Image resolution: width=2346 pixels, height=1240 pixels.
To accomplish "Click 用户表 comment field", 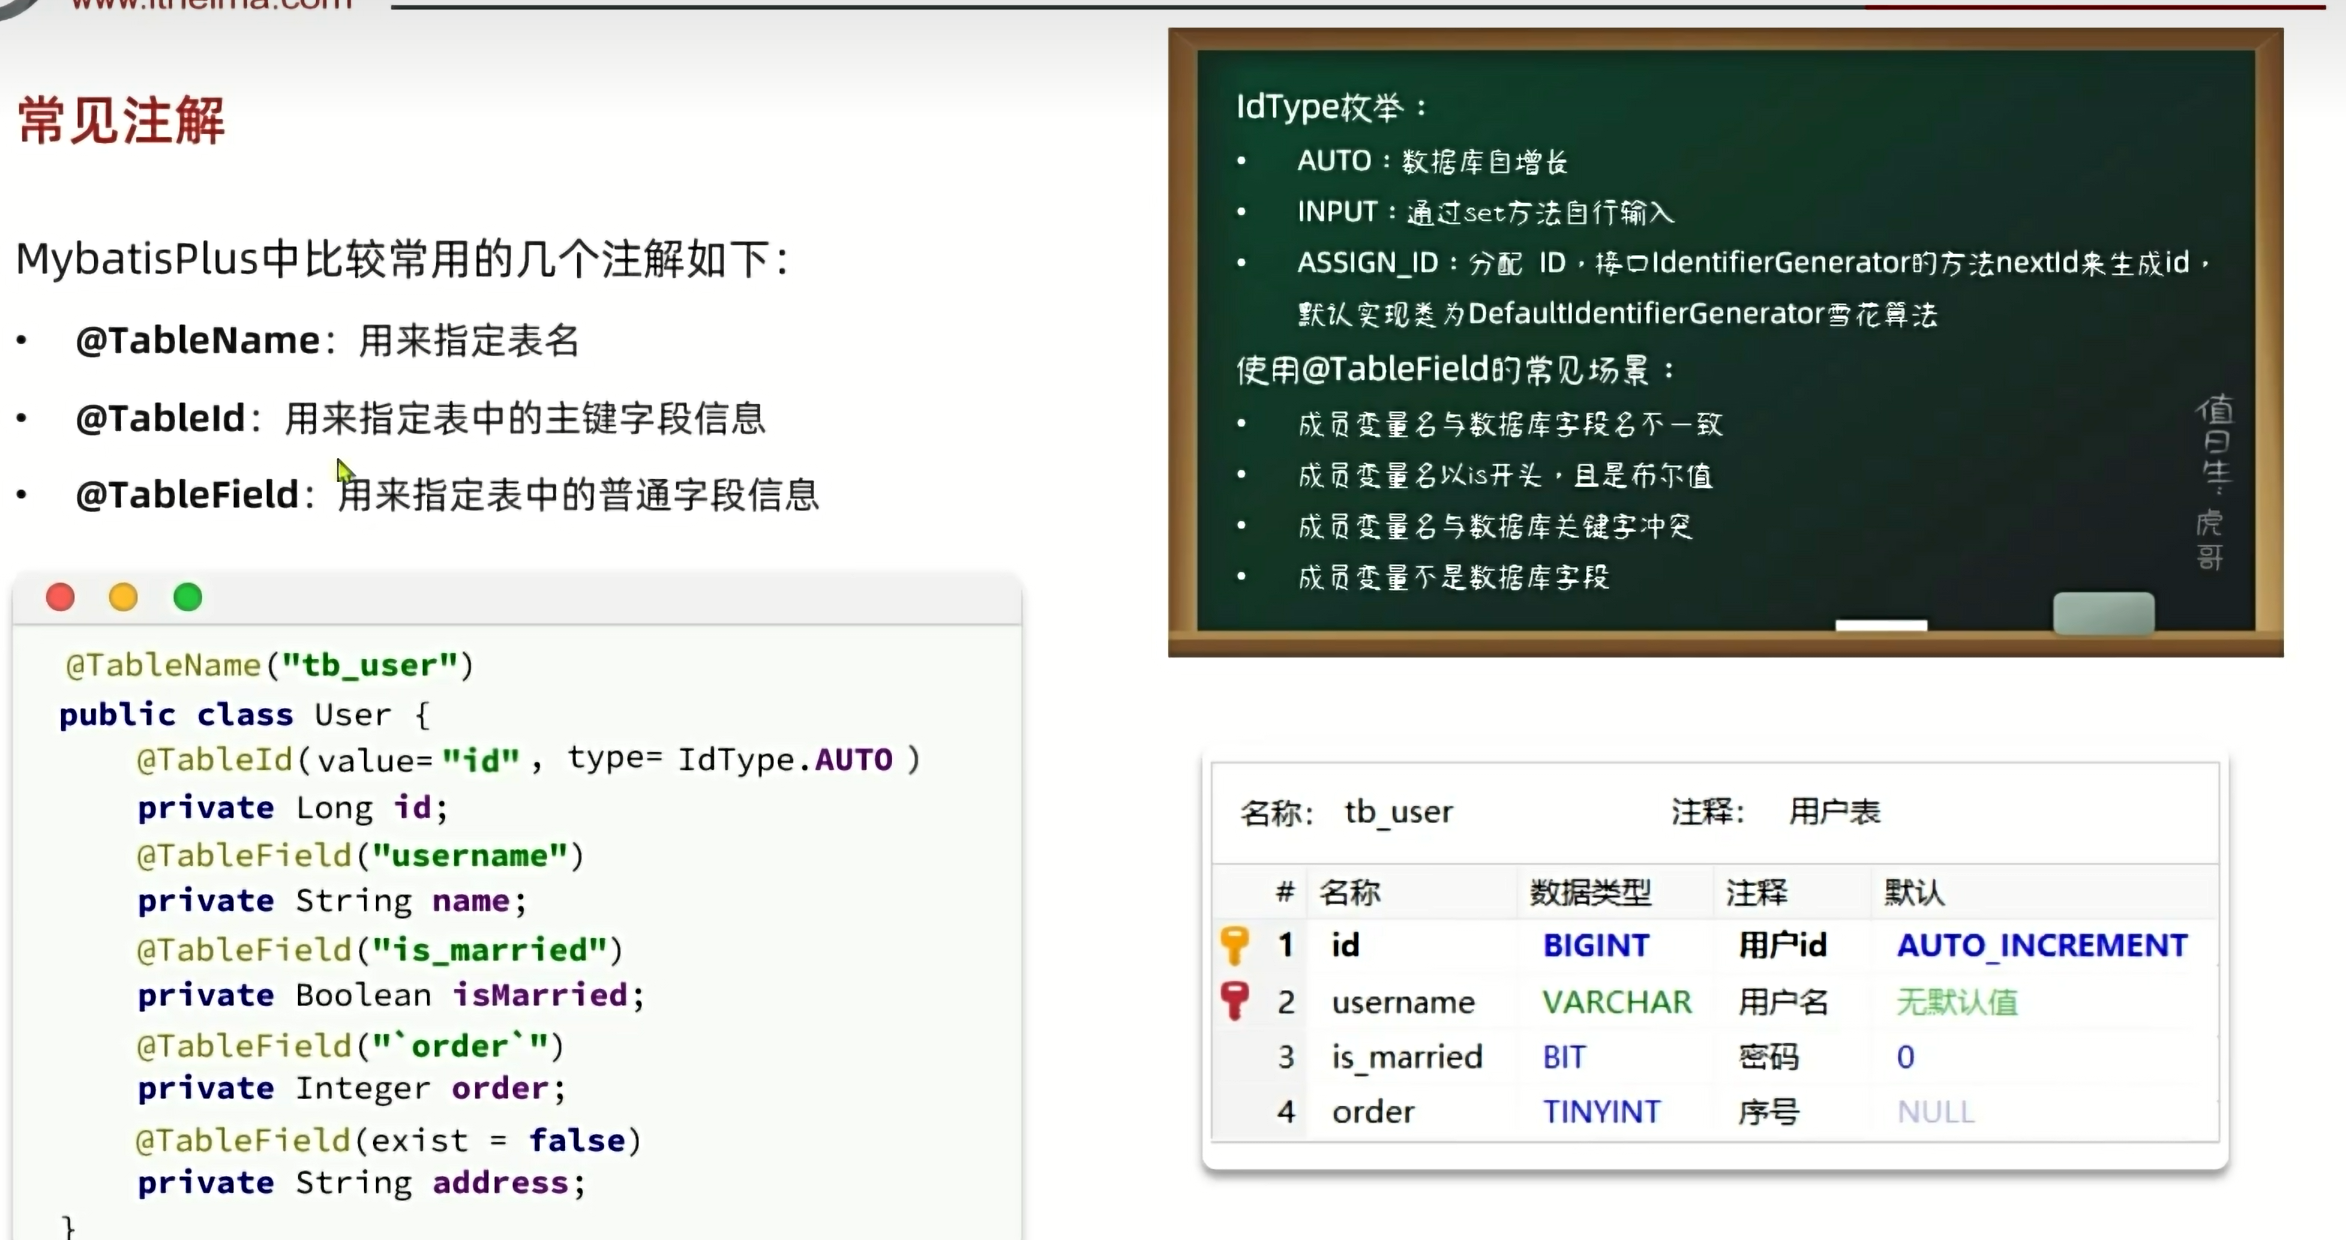I will pos(1834,812).
